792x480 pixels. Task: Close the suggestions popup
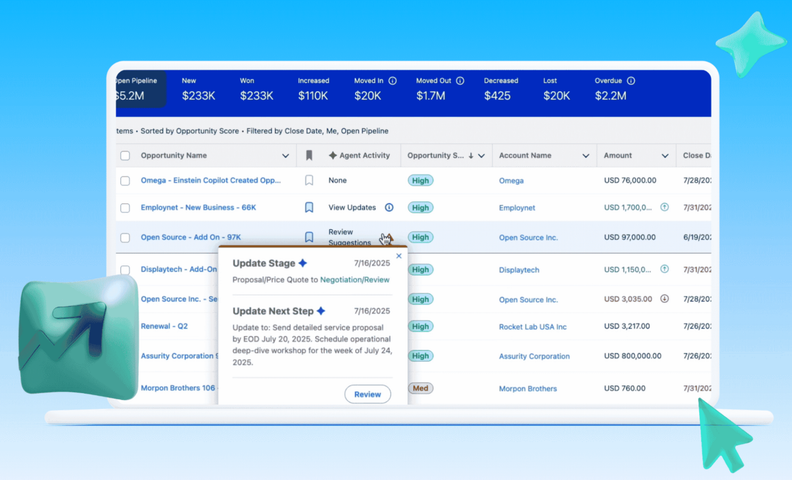pos(399,256)
